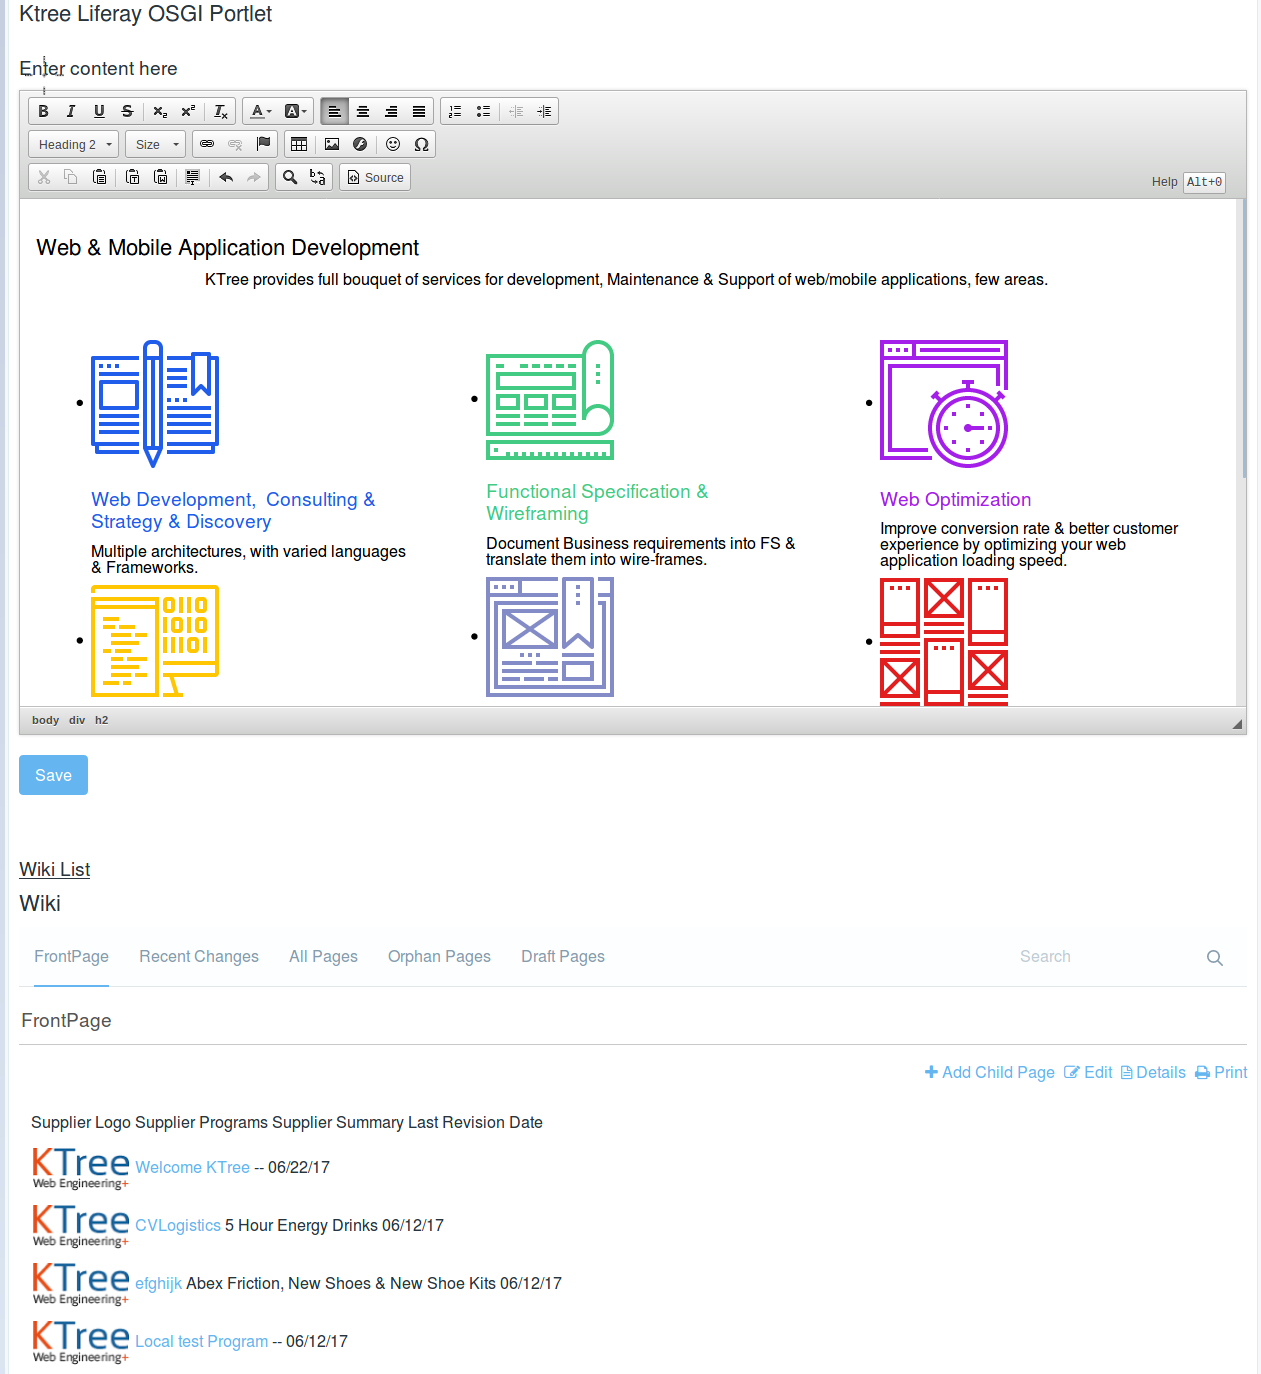Open the text color picker dropdown
Image resolution: width=1261 pixels, height=1374 pixels.
pyautogui.click(x=259, y=111)
